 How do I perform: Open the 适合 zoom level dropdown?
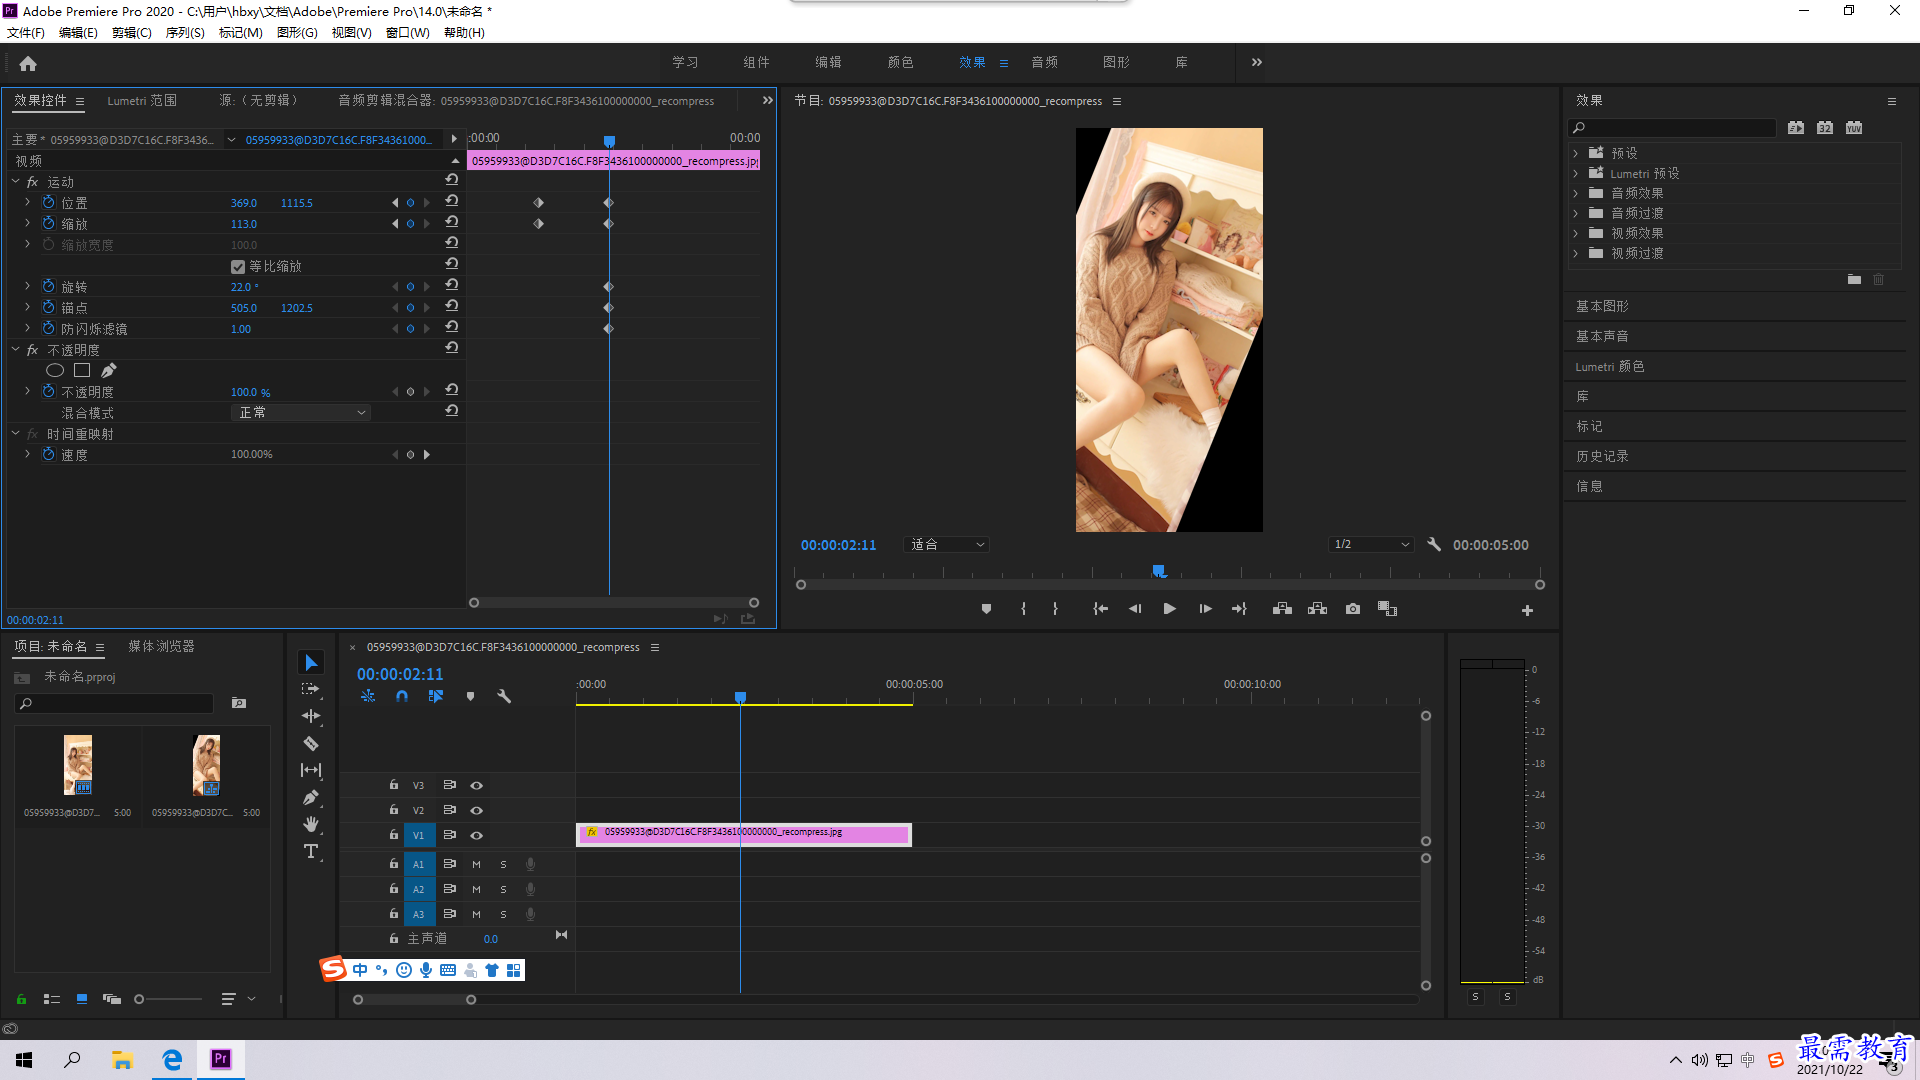946,545
